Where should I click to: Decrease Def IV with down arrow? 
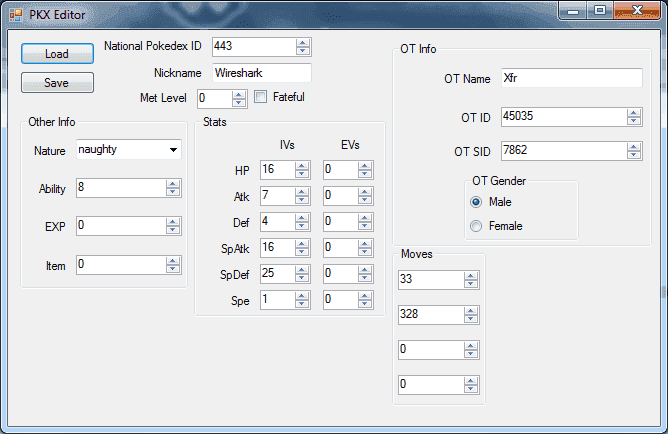(302, 226)
